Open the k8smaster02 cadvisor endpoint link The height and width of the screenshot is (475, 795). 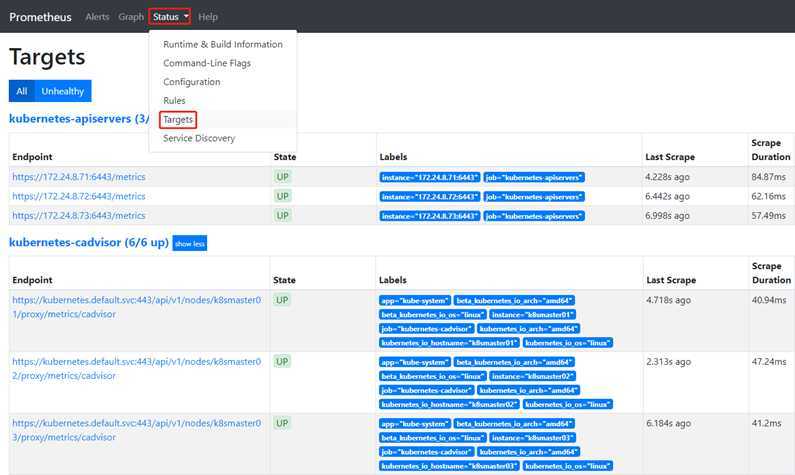[136, 368]
